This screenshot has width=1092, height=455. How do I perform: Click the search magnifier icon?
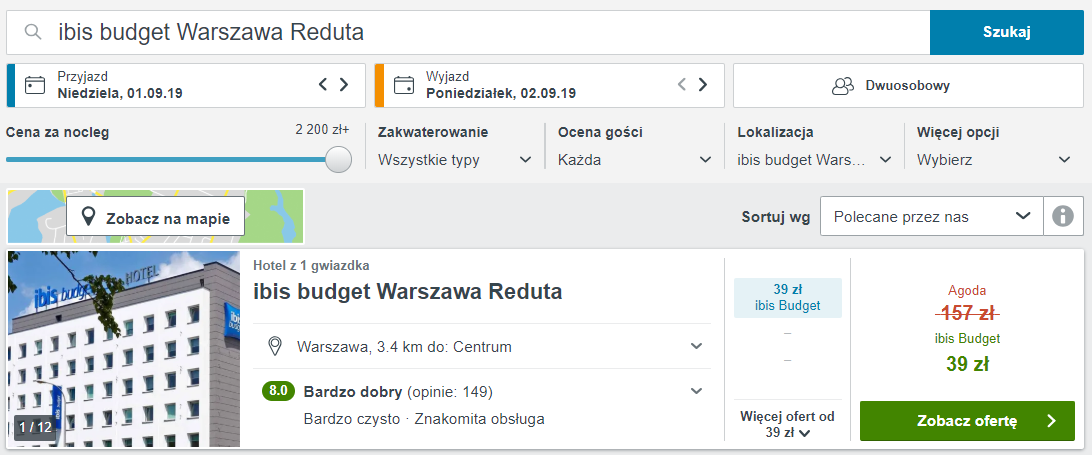(x=33, y=32)
